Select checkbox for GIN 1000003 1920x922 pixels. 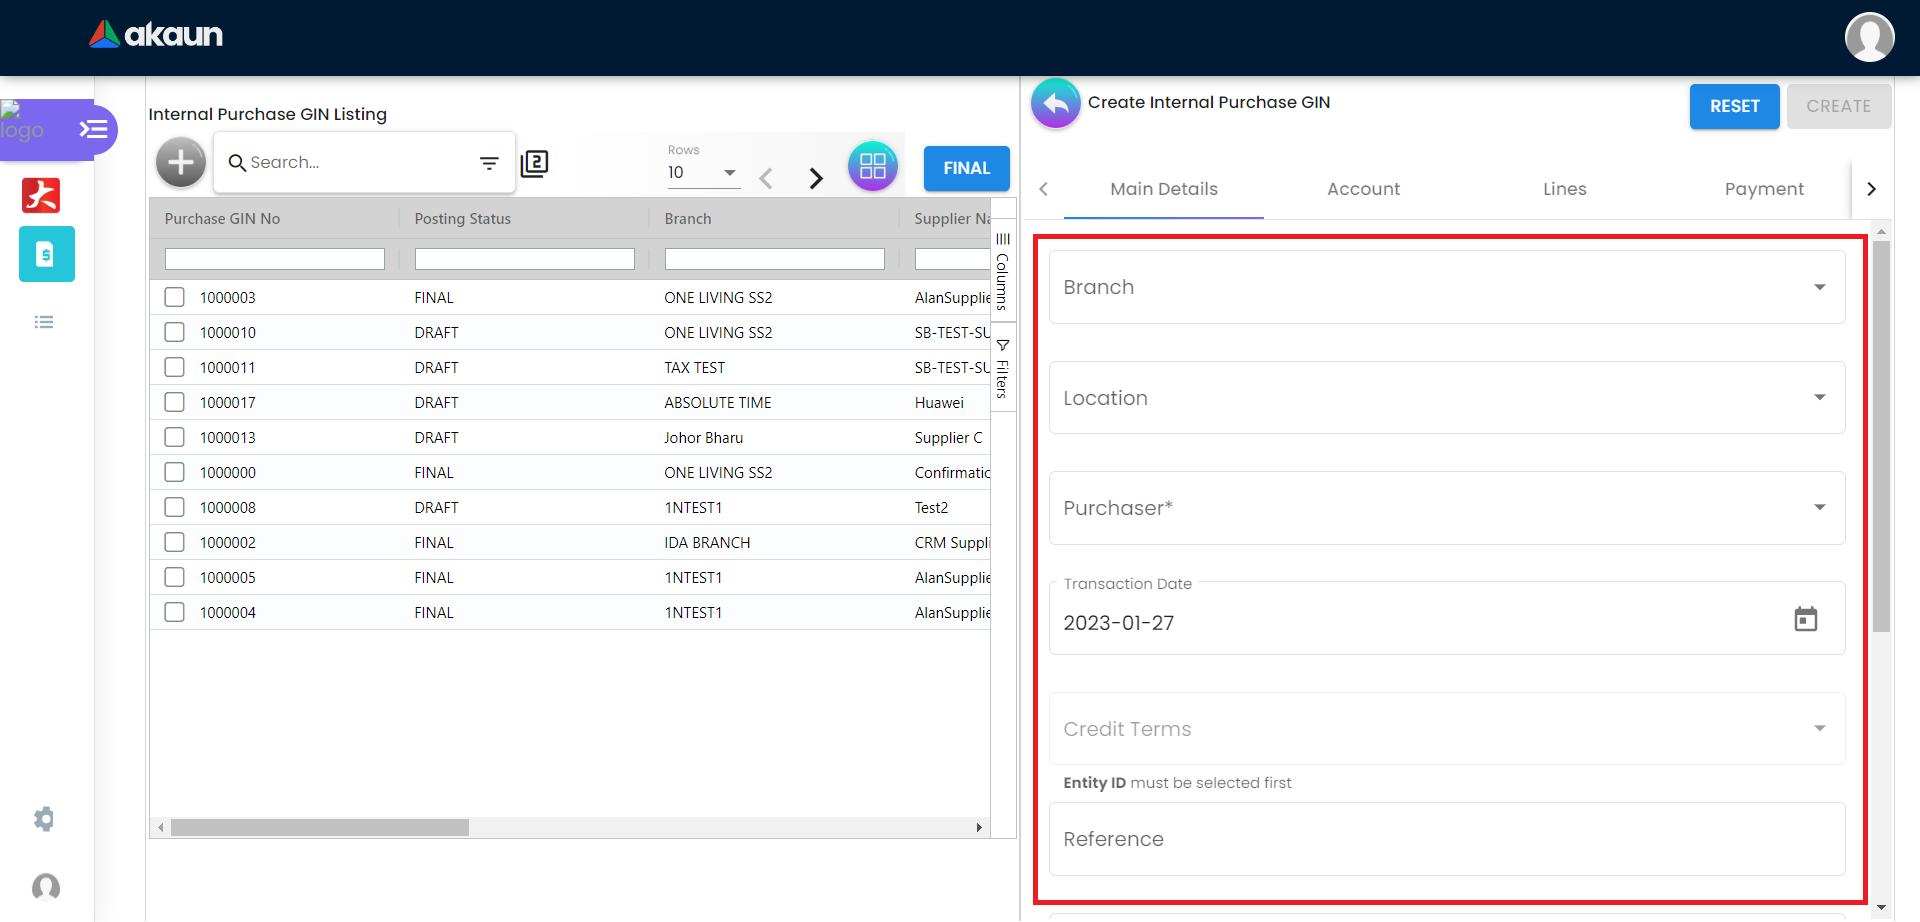coord(175,297)
